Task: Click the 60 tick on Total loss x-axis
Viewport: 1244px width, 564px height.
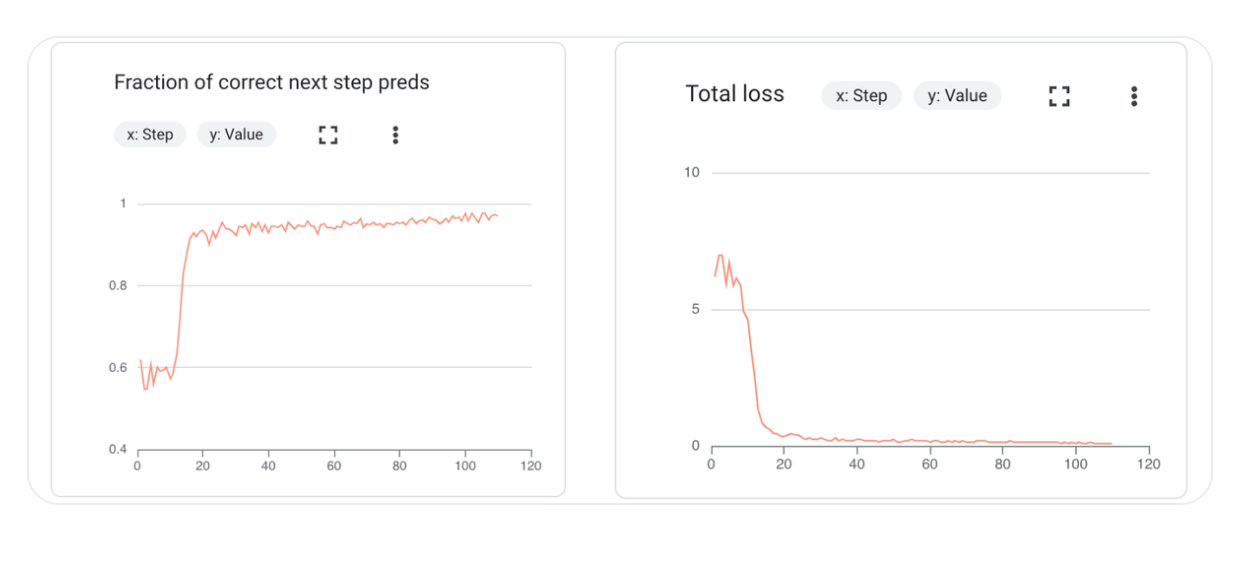Action: point(930,465)
